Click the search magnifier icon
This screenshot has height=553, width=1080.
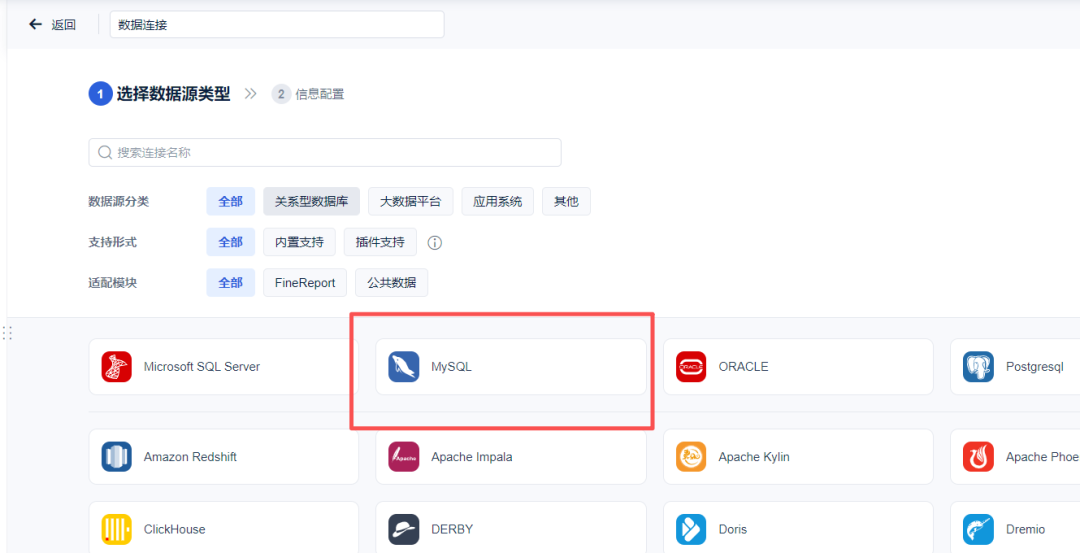point(105,152)
